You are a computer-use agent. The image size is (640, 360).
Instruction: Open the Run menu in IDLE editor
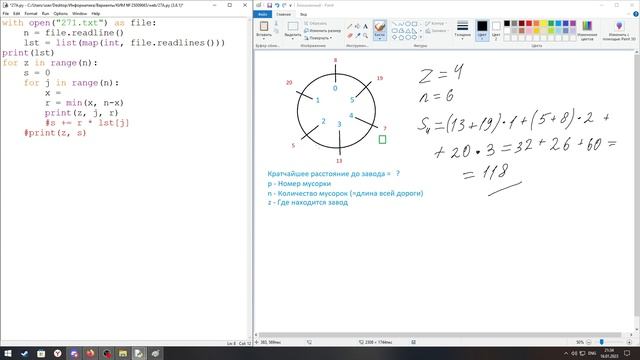coord(45,14)
